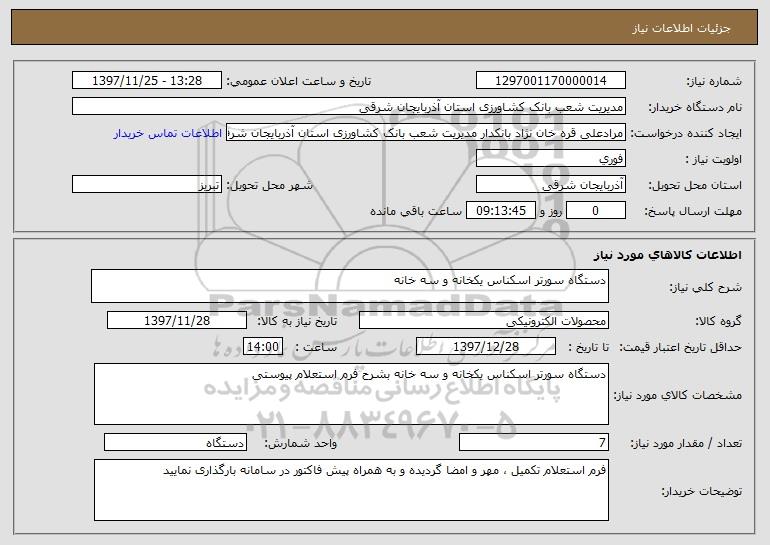The height and width of the screenshot is (545, 770).
Task: Click the تاریخ نیاز به کالا label
Action: [x=297, y=322]
